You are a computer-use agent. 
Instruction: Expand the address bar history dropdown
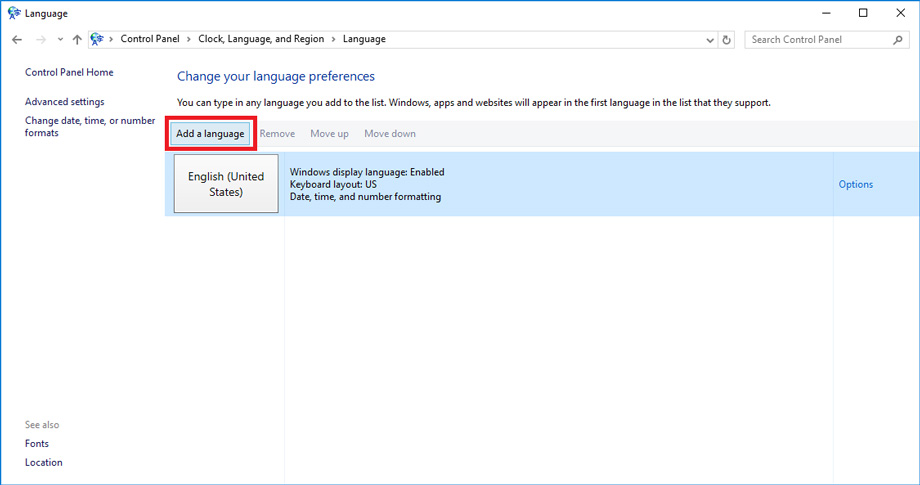(x=710, y=40)
